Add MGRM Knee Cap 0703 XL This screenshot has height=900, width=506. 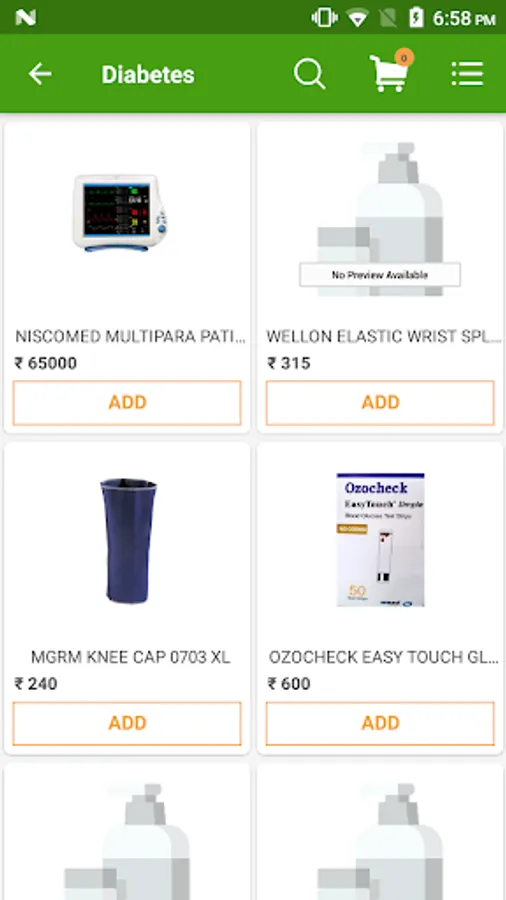click(127, 723)
